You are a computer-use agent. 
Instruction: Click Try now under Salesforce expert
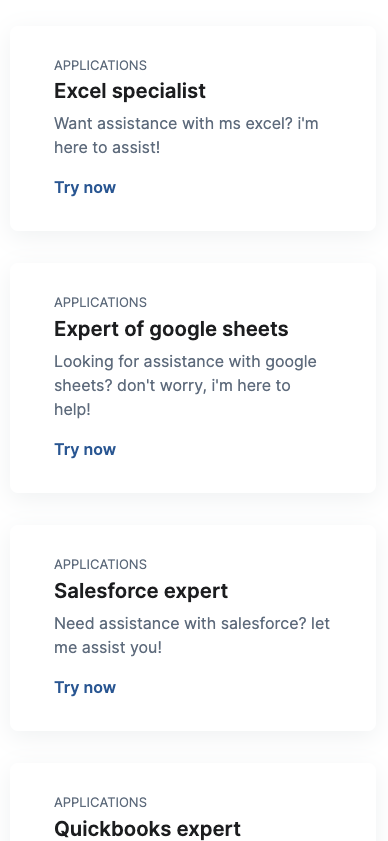[85, 688]
